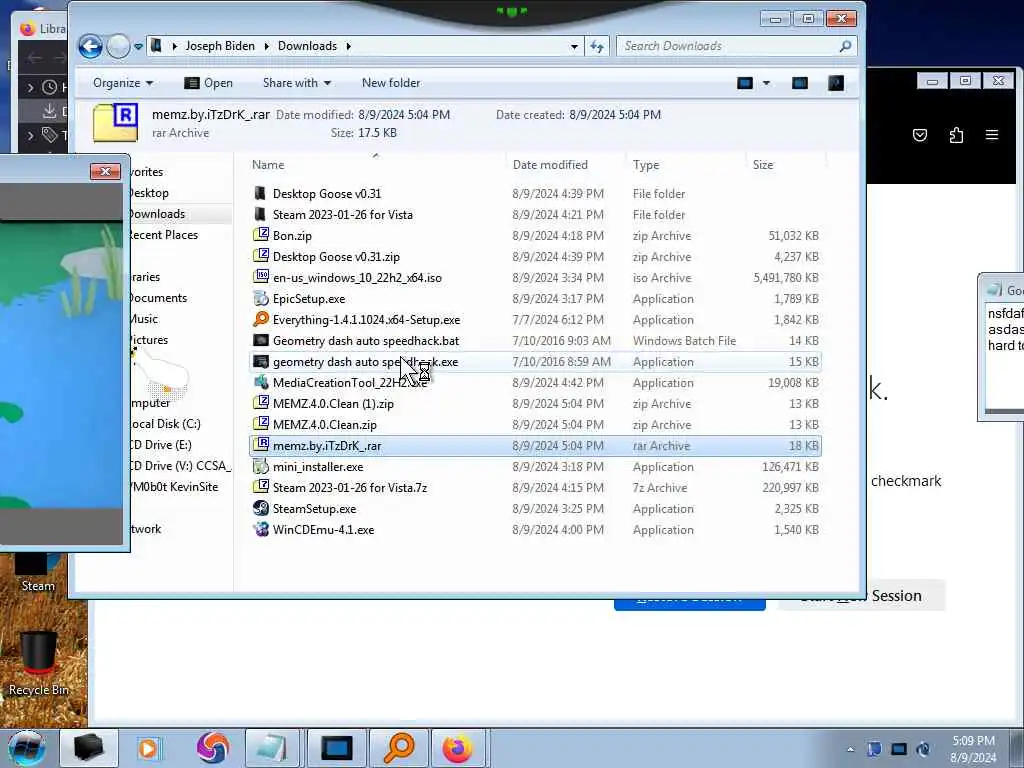Expand the arrow after Downloads in breadcrumb
Screen dimensions: 1024x768
349,46
